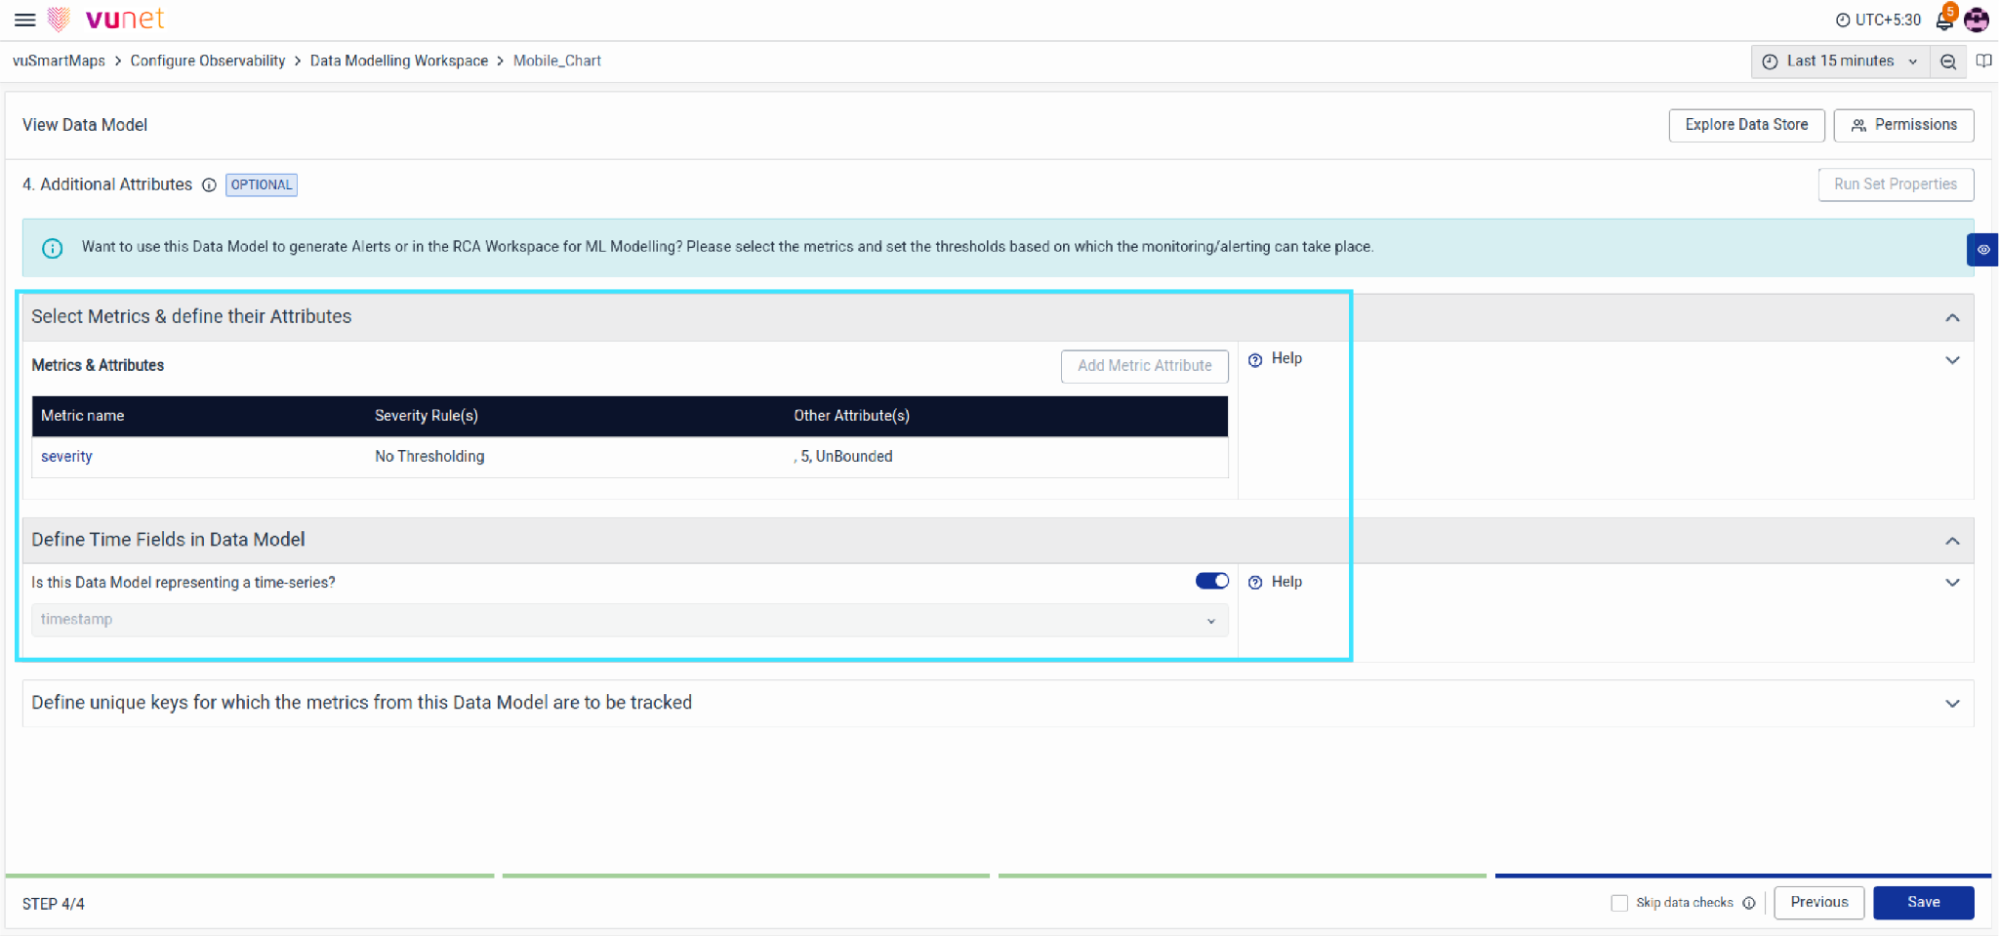Click the Save button
This screenshot has height=937, width=1999.
point(1922,902)
